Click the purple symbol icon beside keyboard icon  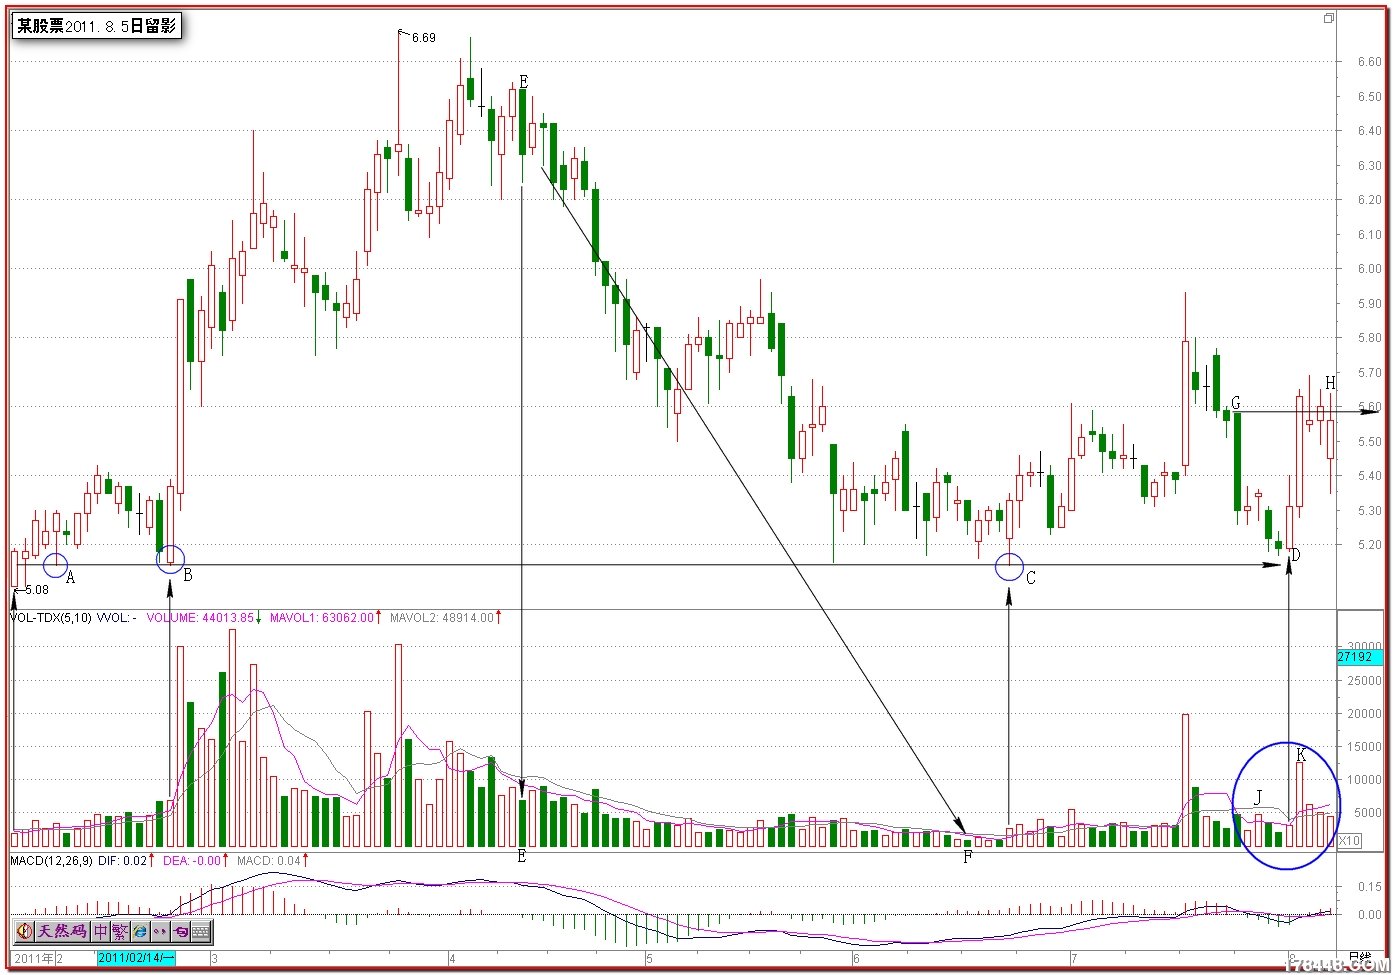[180, 932]
